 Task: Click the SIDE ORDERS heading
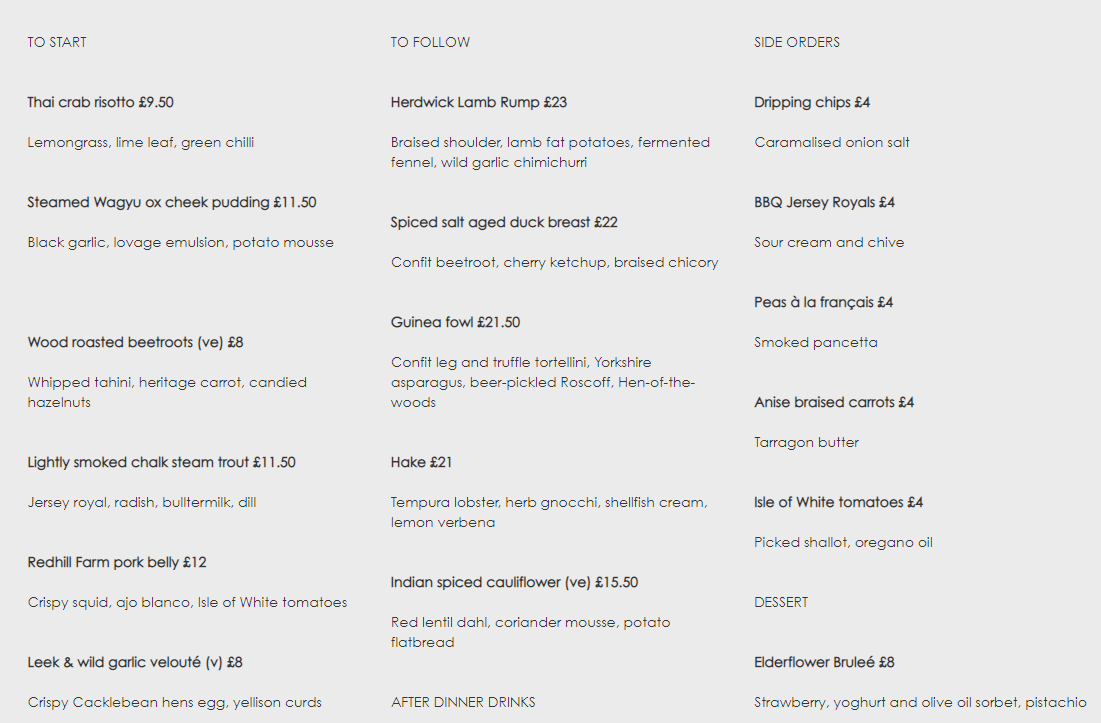click(x=797, y=42)
